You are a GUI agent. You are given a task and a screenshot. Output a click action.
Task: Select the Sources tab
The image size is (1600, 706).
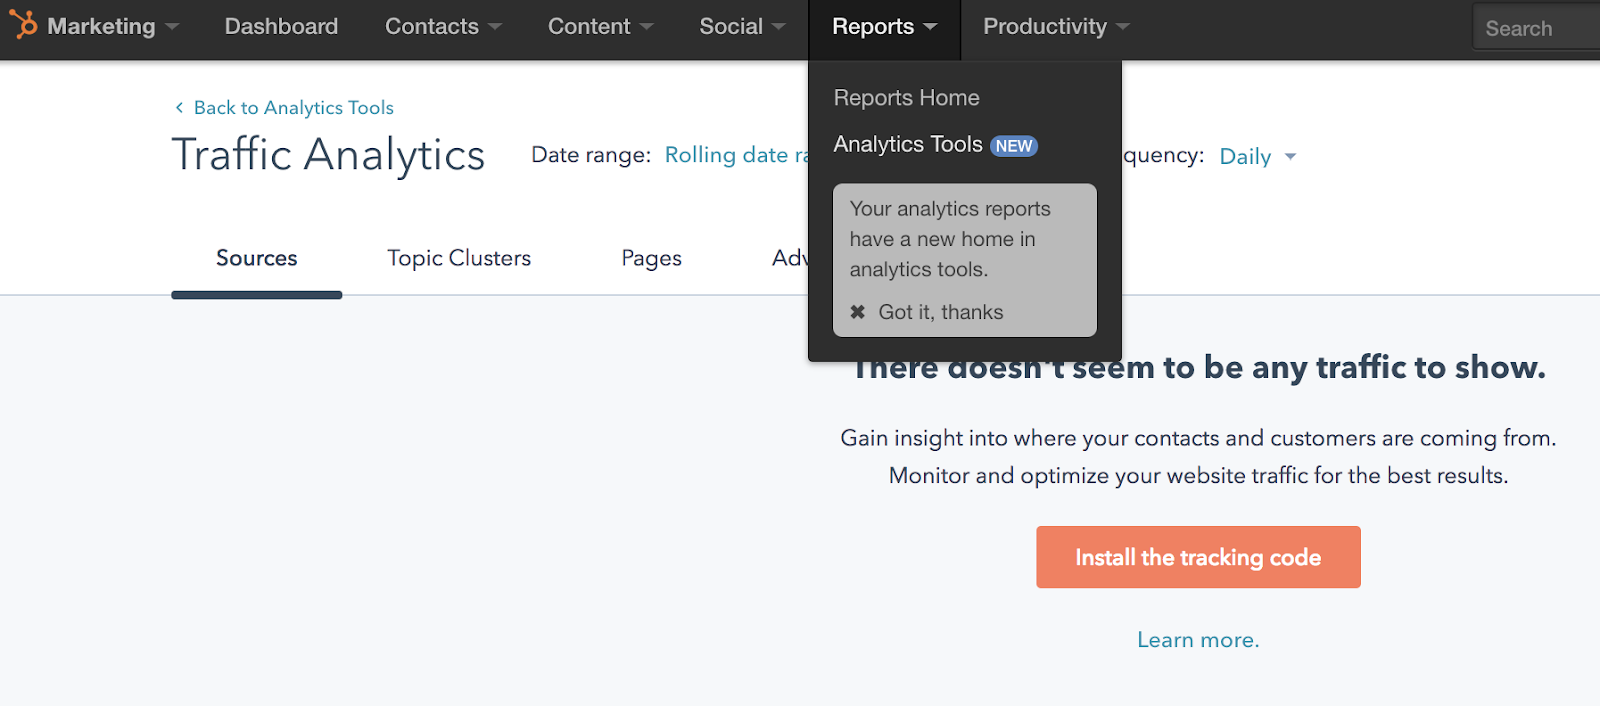pyautogui.click(x=257, y=258)
